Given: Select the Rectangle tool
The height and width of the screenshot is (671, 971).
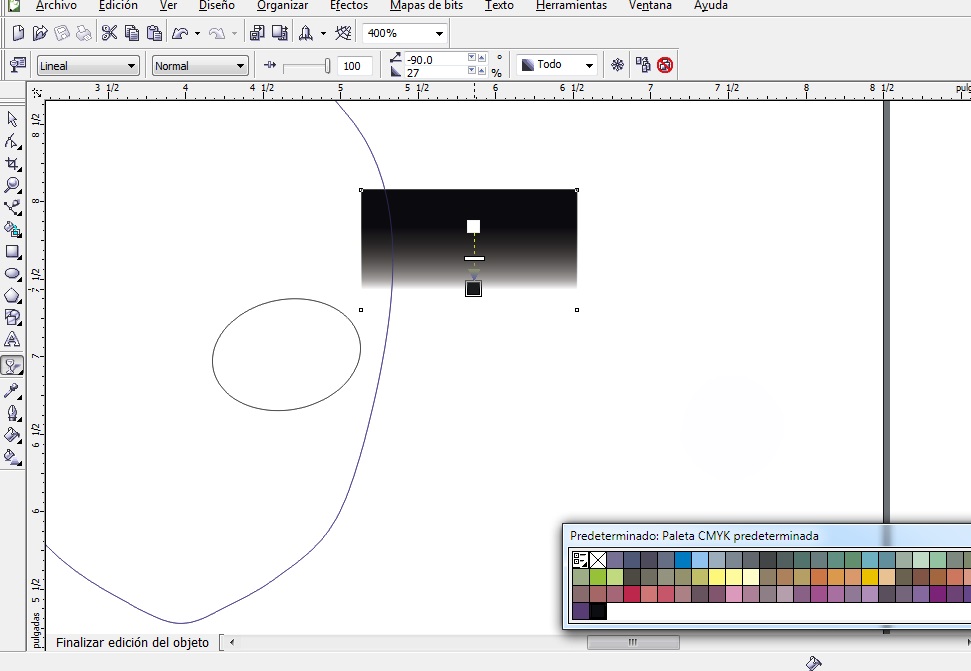Looking at the screenshot, I should 12,251.
